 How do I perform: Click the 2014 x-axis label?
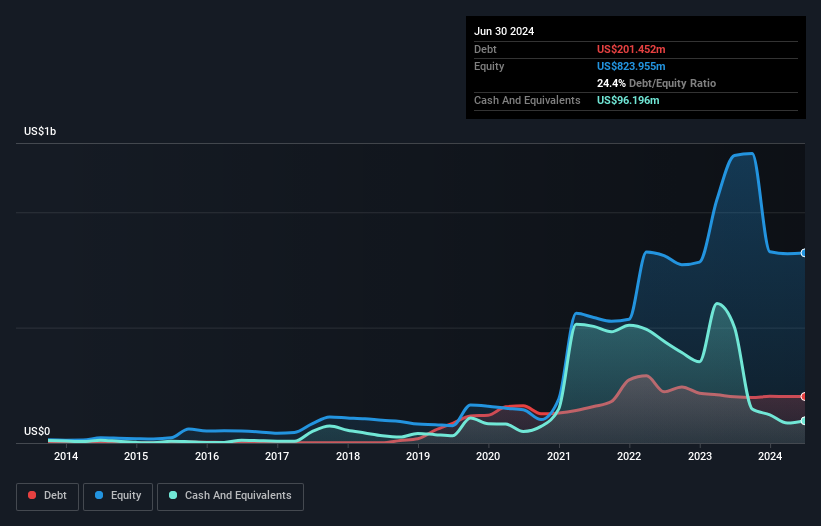[66, 456]
